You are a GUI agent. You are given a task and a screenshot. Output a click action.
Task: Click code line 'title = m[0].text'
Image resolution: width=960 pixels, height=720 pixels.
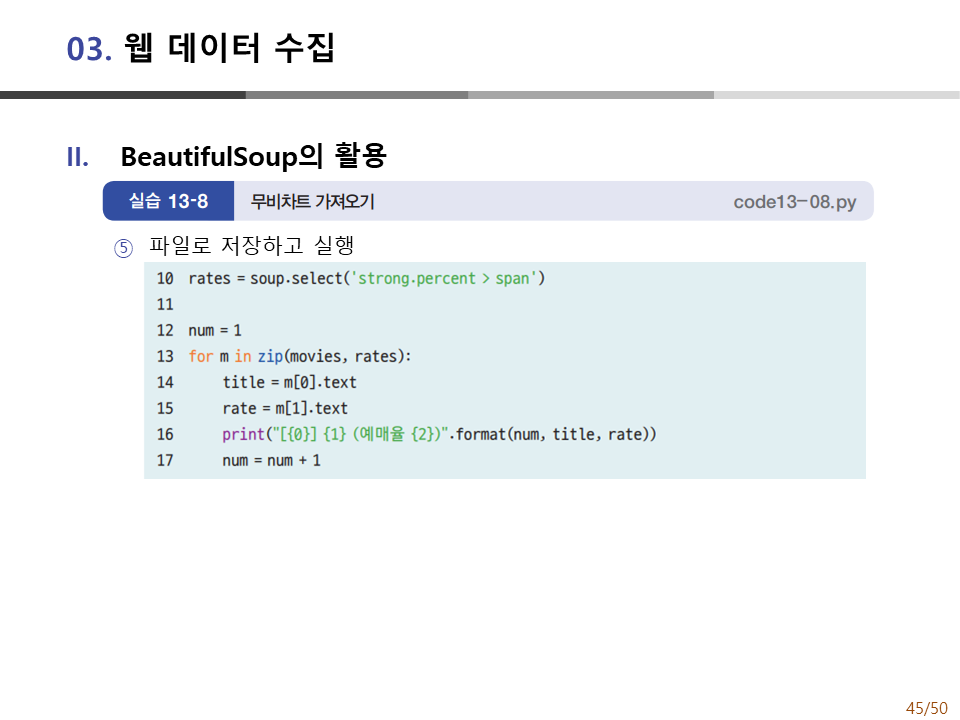click(x=289, y=383)
